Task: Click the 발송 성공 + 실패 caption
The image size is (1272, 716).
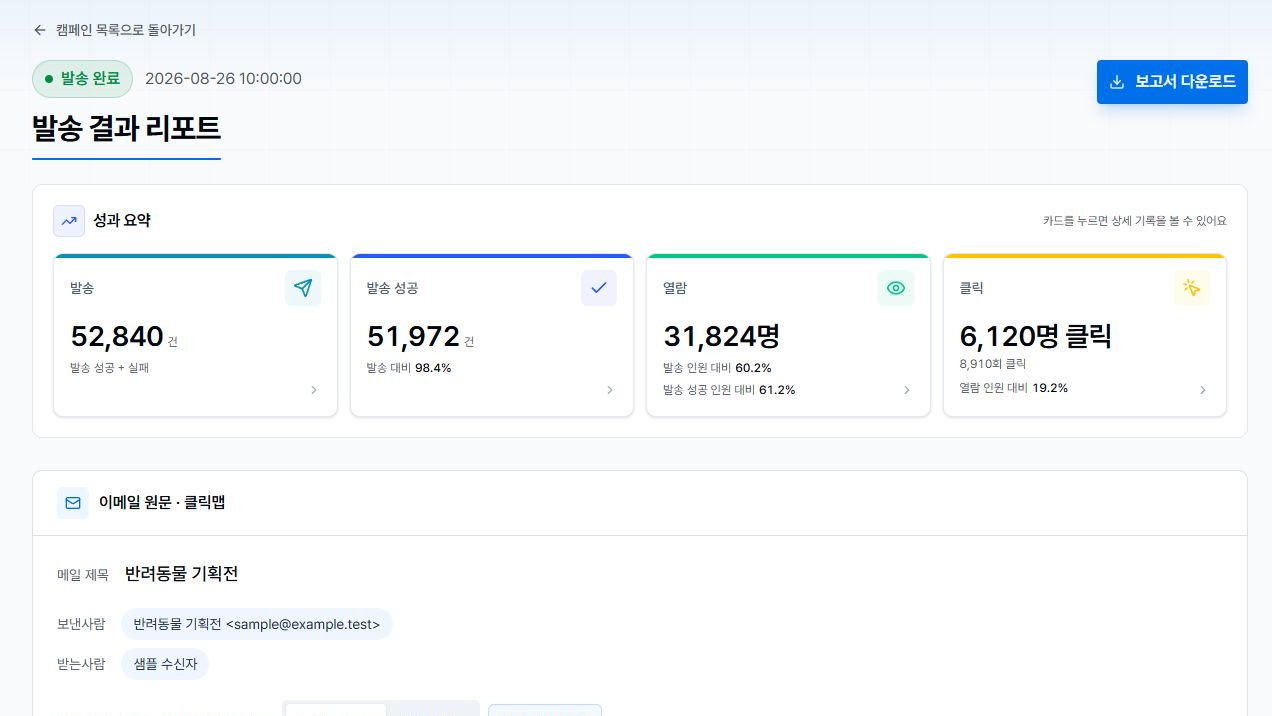Action: pos(110,368)
